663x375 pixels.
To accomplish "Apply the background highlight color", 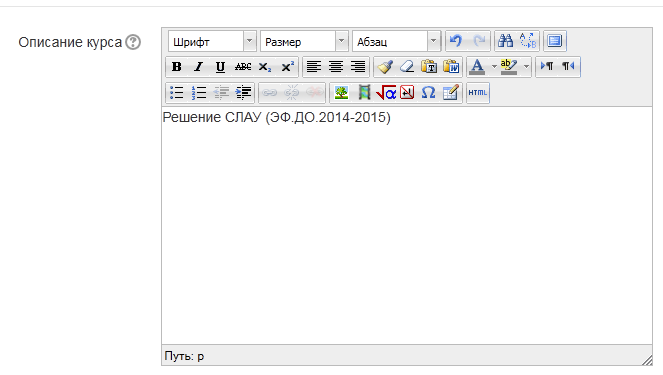I will (x=509, y=67).
